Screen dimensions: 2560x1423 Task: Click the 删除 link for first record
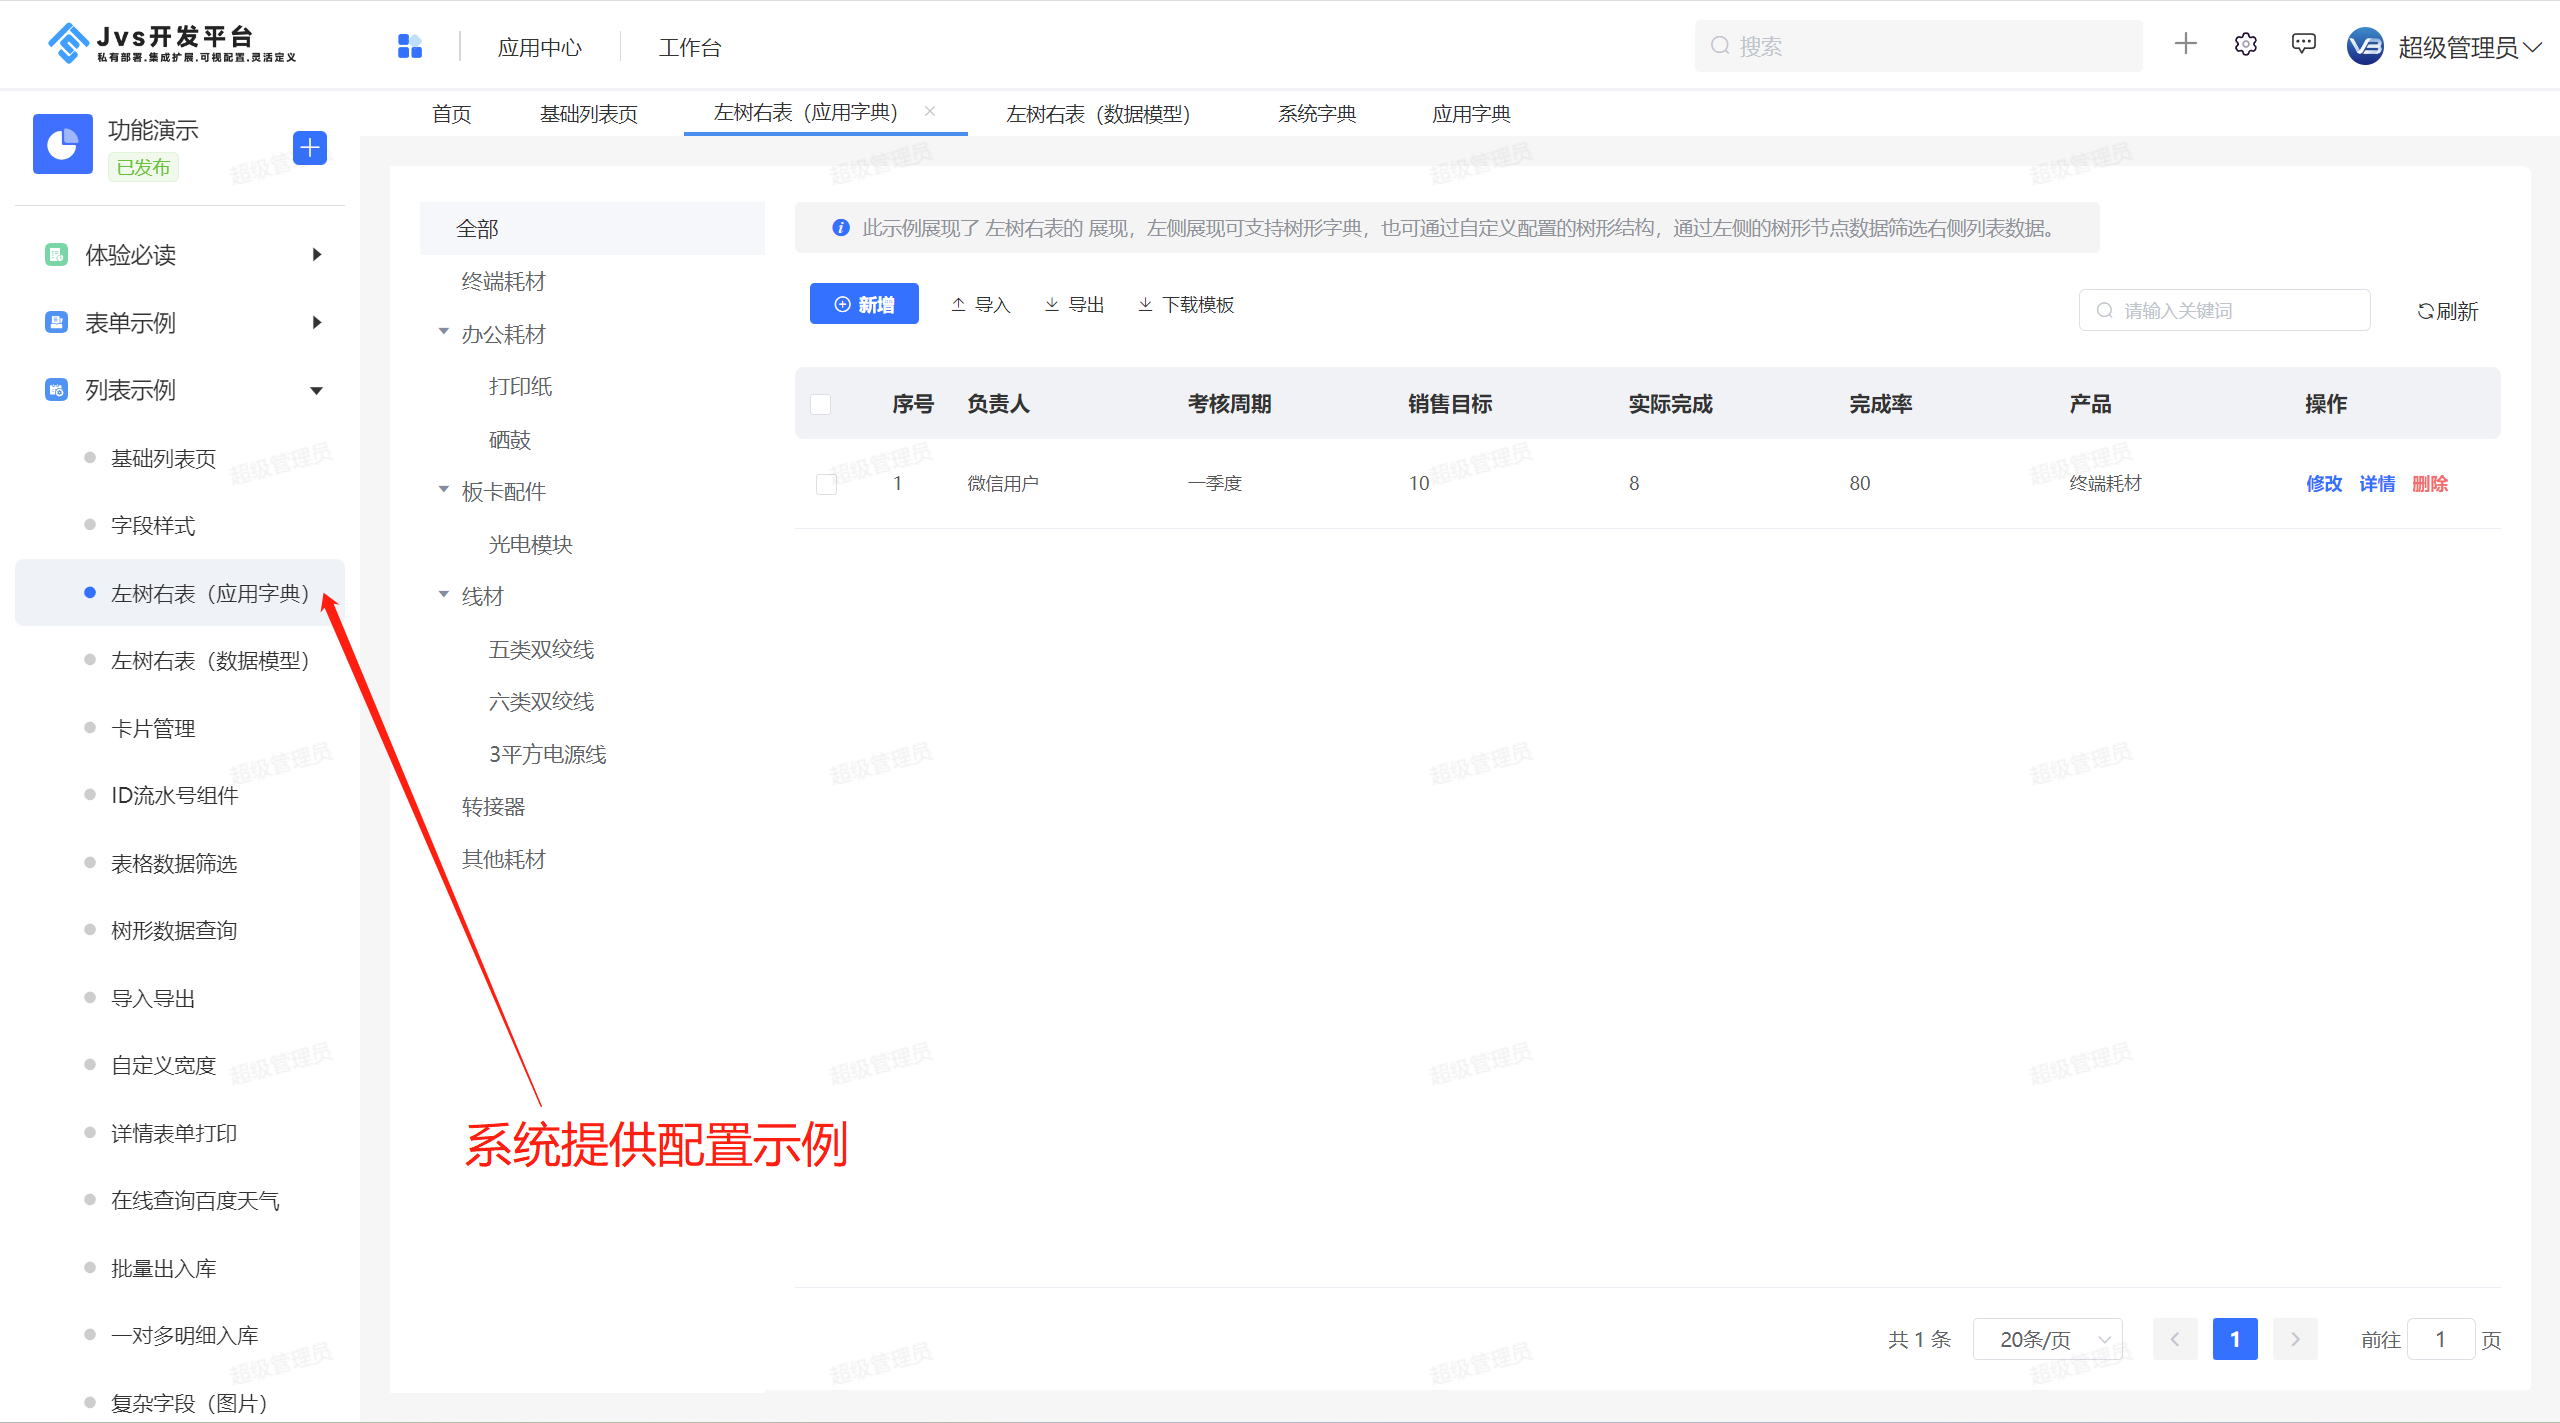coord(2434,482)
